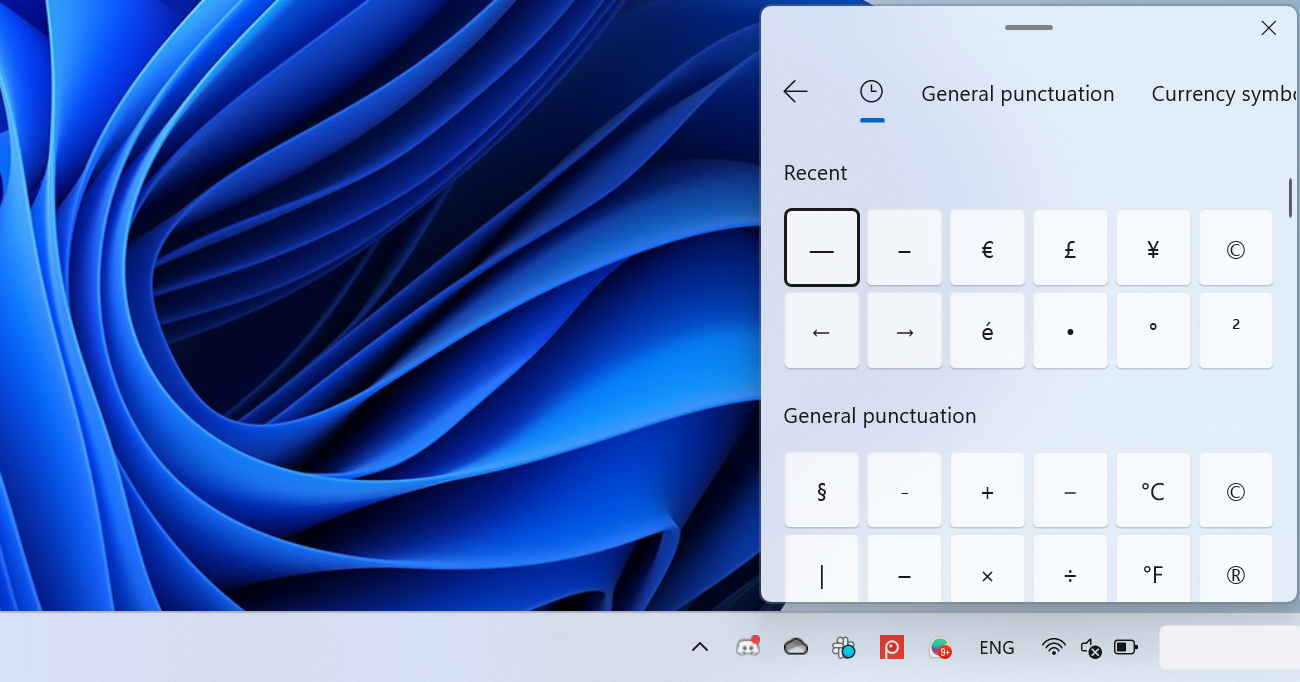Click the muted volume speaker icon

click(x=1091, y=648)
